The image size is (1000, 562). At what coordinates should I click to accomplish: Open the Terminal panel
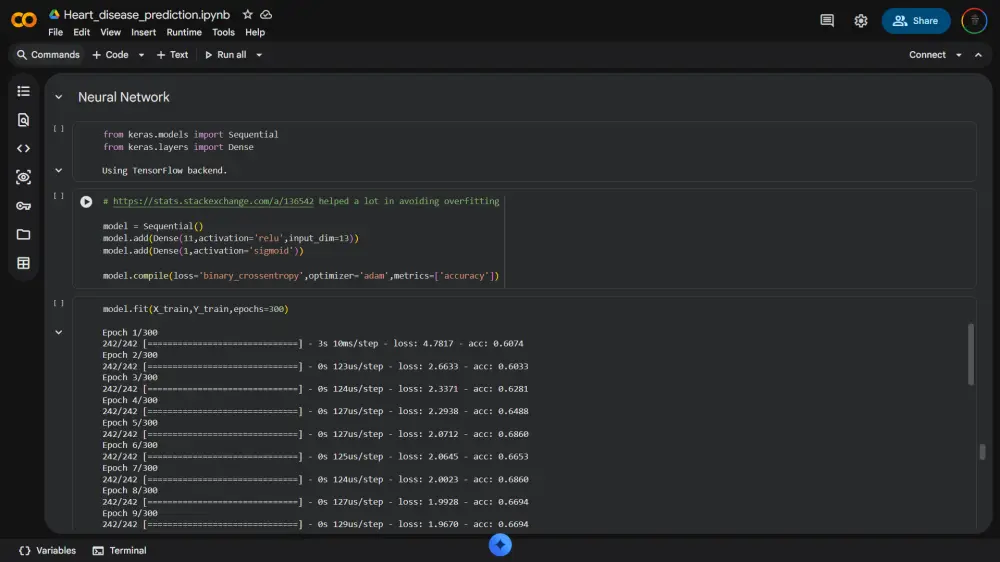point(119,551)
